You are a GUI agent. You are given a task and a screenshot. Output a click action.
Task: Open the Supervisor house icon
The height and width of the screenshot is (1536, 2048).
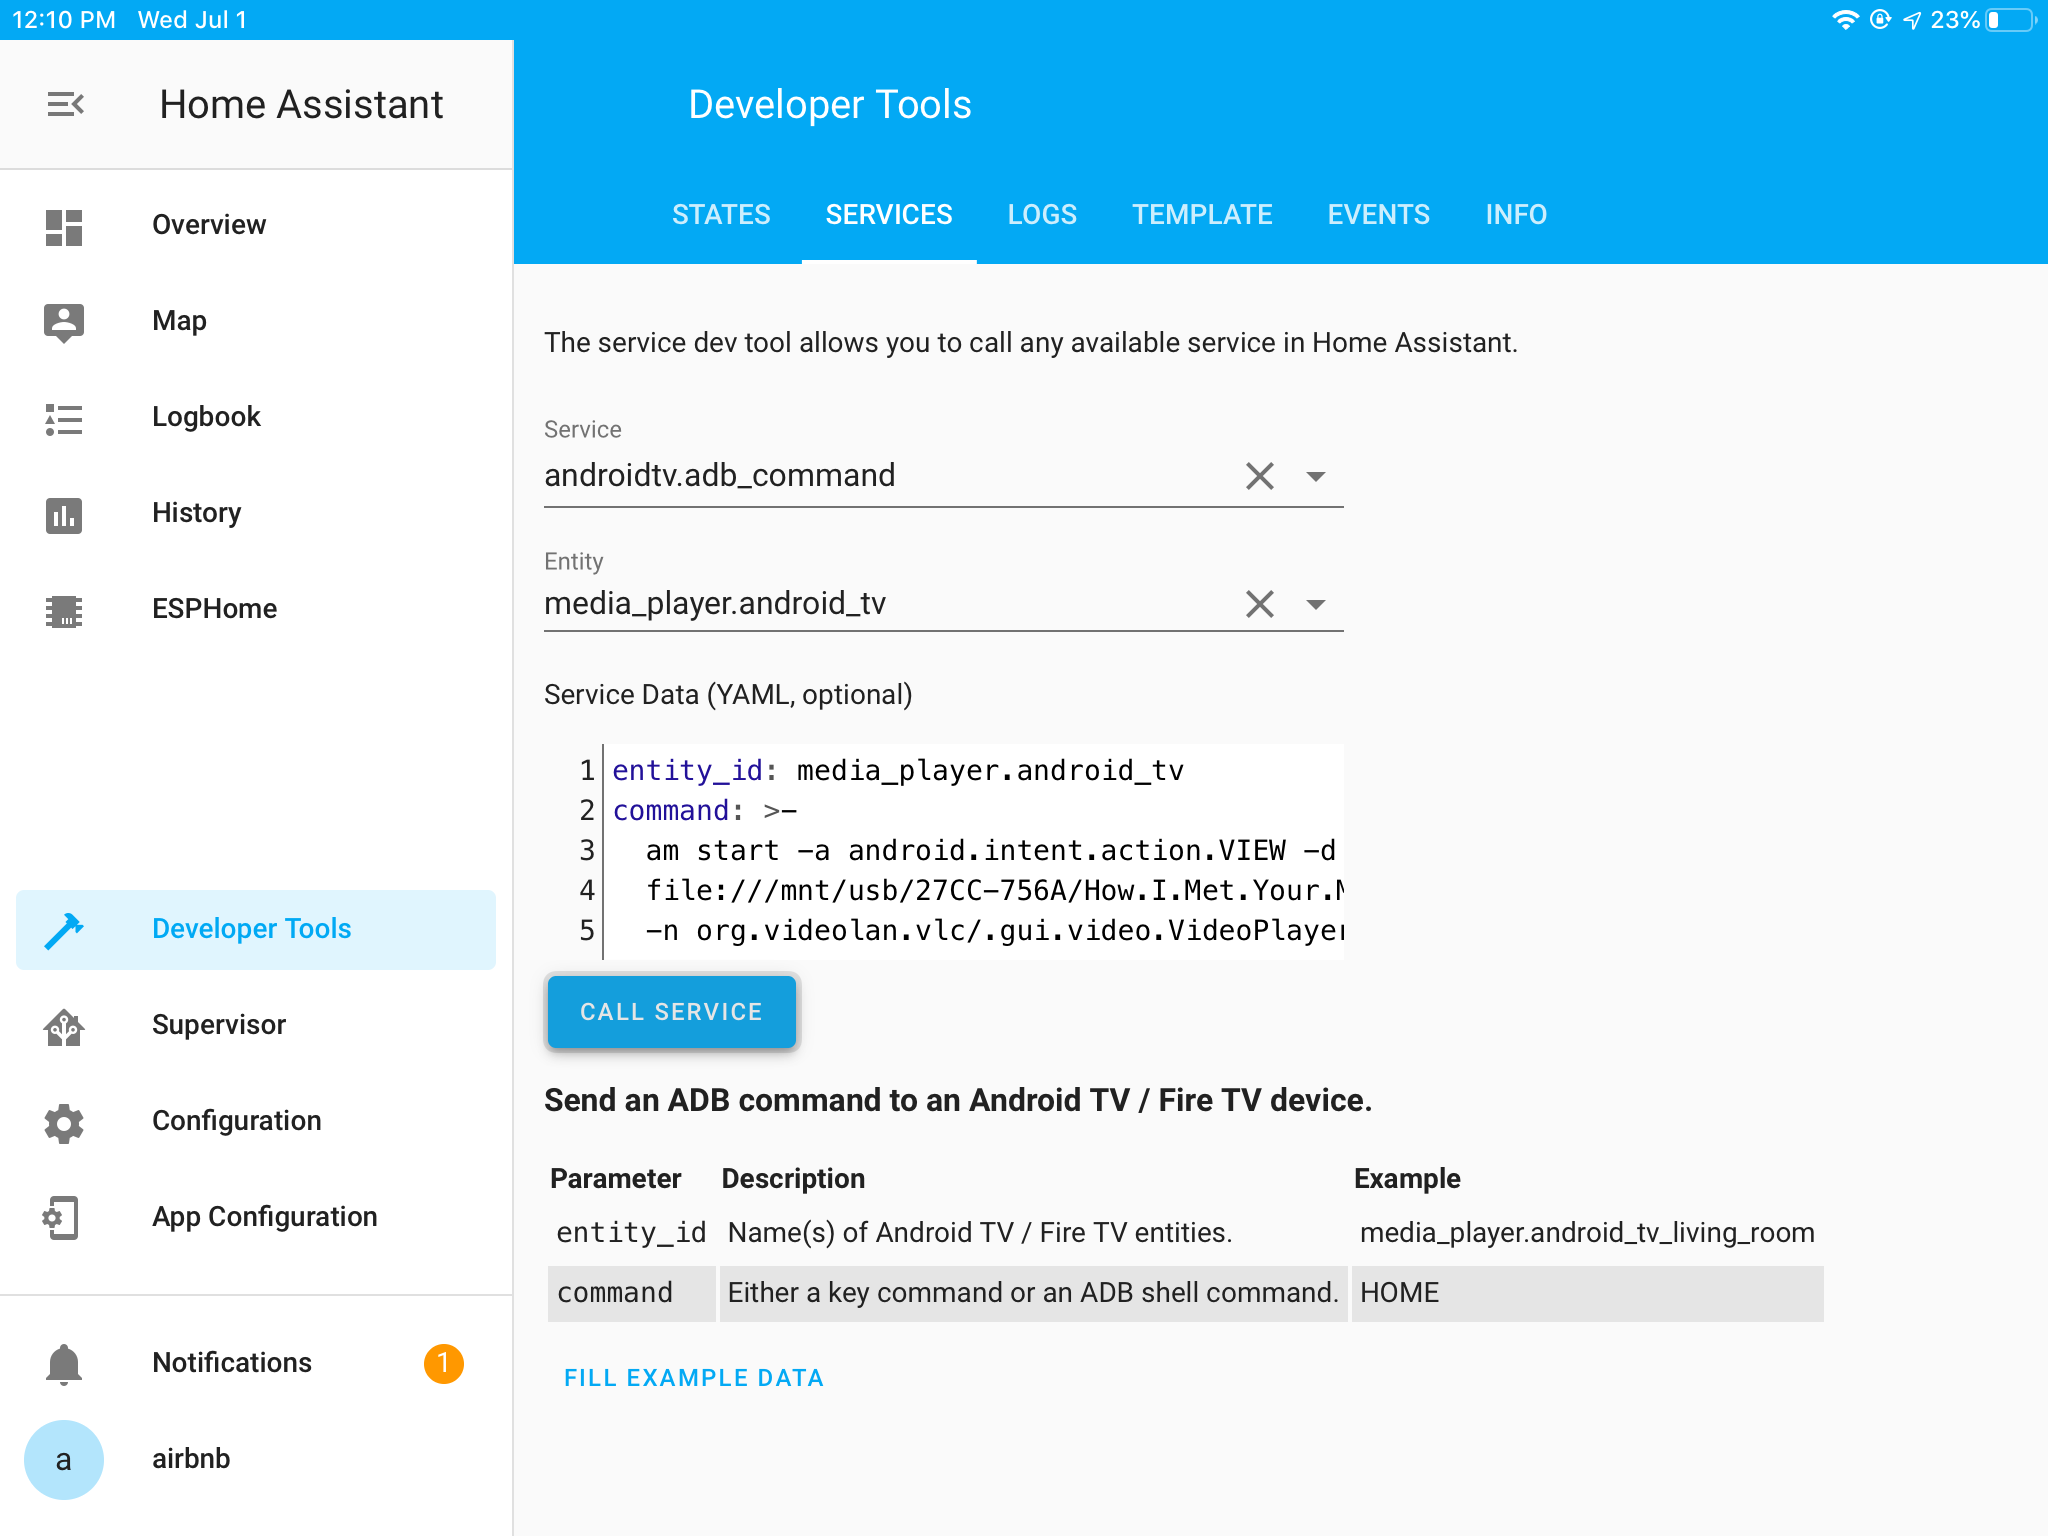(x=64, y=1026)
